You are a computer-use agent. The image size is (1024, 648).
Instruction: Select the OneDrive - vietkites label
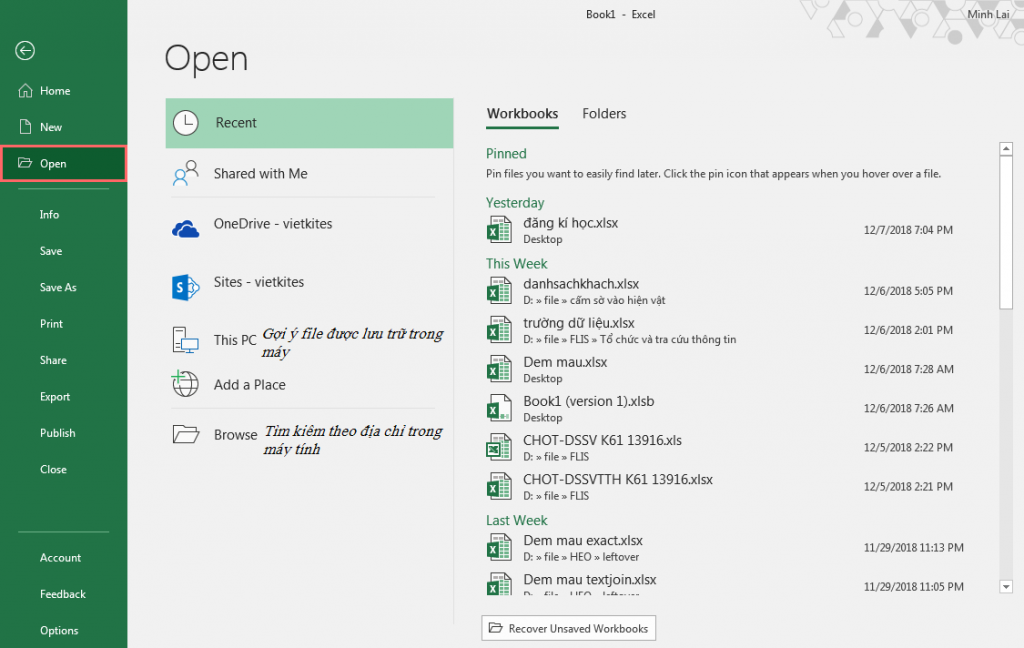(x=273, y=224)
